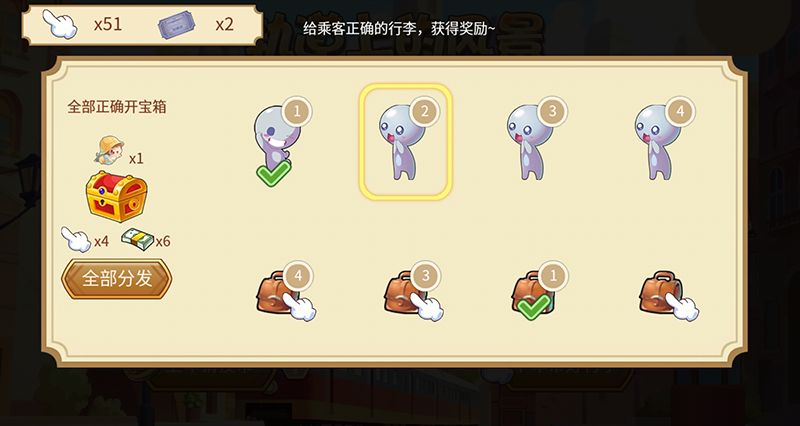Tap the explorer character reward x1
Screen dimensions: 800x426
[x=118, y=152]
